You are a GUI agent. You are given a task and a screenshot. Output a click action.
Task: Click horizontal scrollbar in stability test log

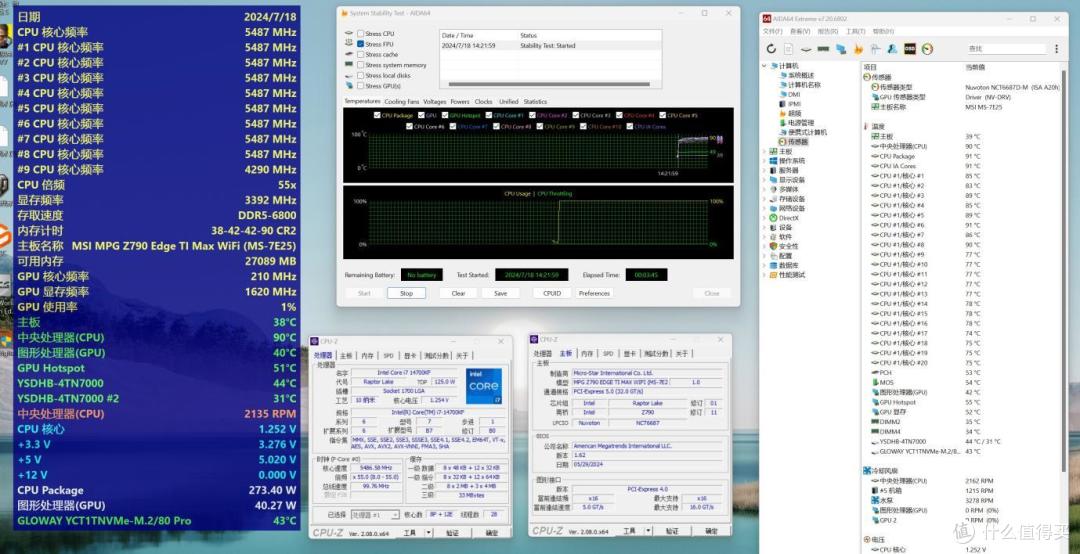[549, 85]
